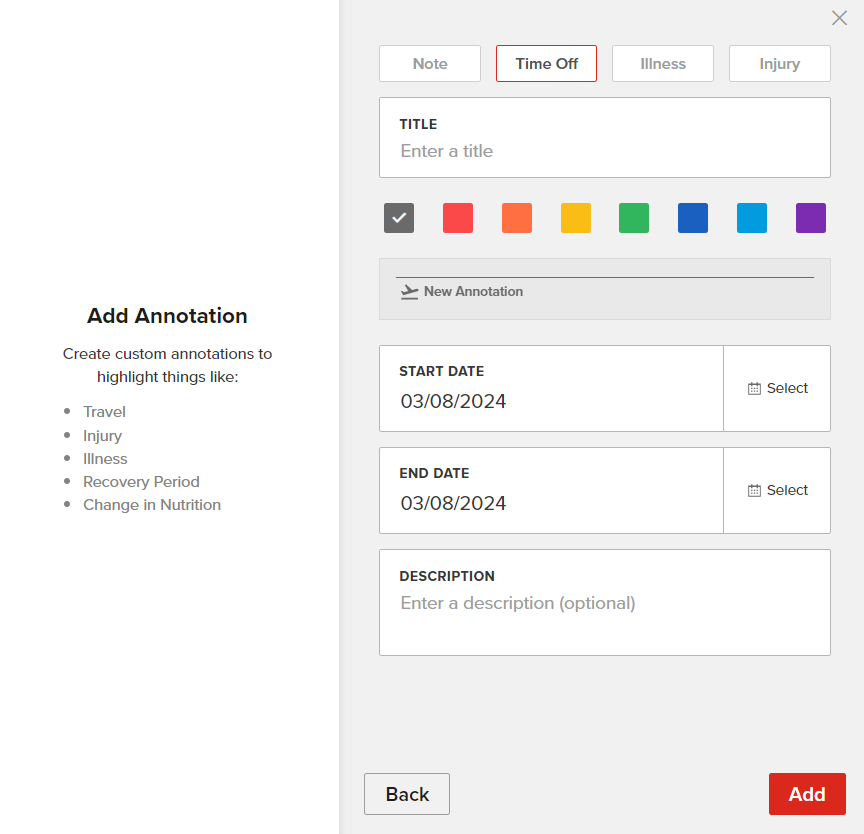Pick the orange color swatch
The height and width of the screenshot is (834, 864).
point(517,218)
